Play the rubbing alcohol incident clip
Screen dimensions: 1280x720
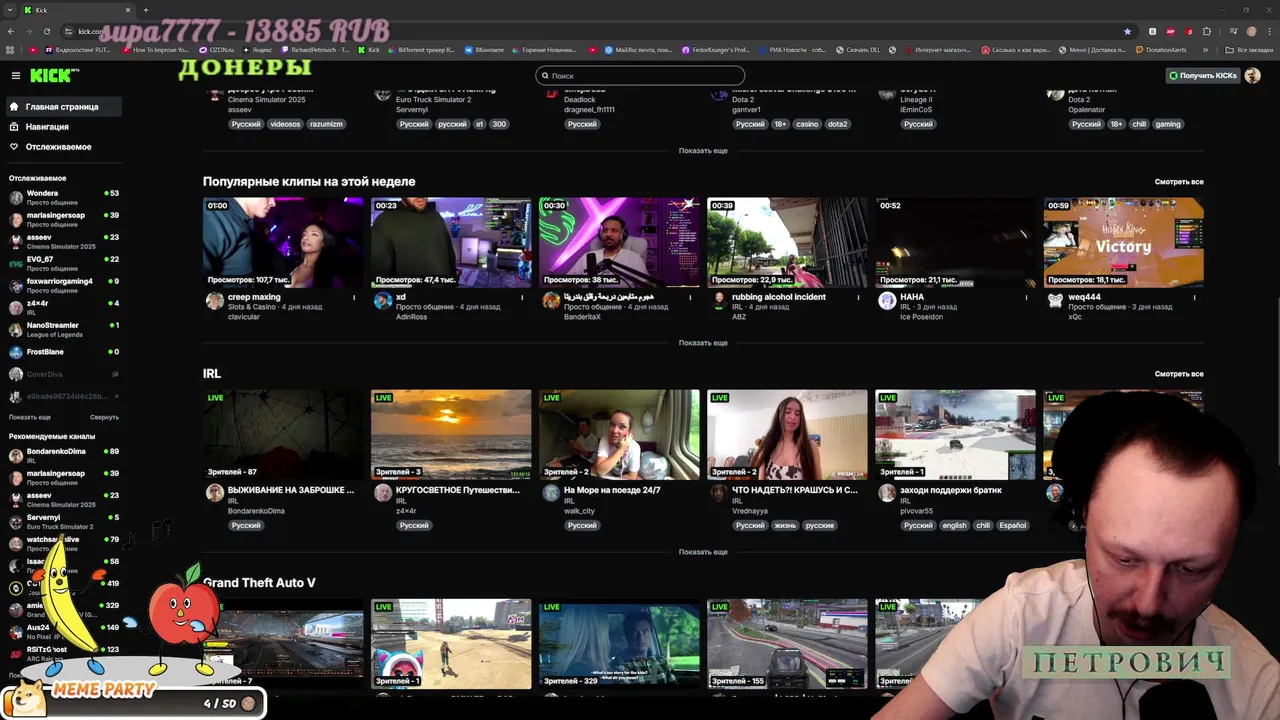pos(787,242)
